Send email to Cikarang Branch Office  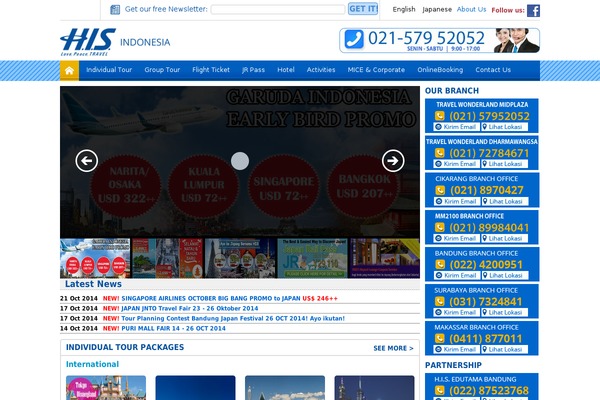(457, 201)
